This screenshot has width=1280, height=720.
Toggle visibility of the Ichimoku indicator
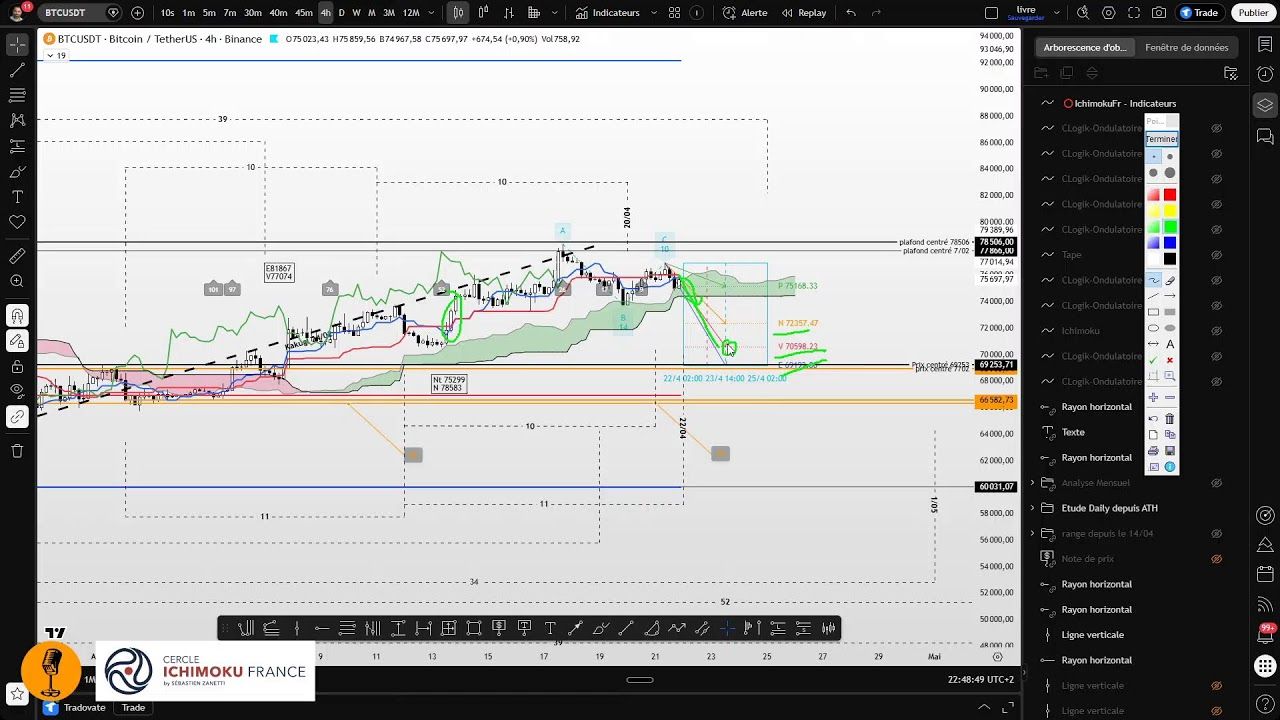(1217, 331)
